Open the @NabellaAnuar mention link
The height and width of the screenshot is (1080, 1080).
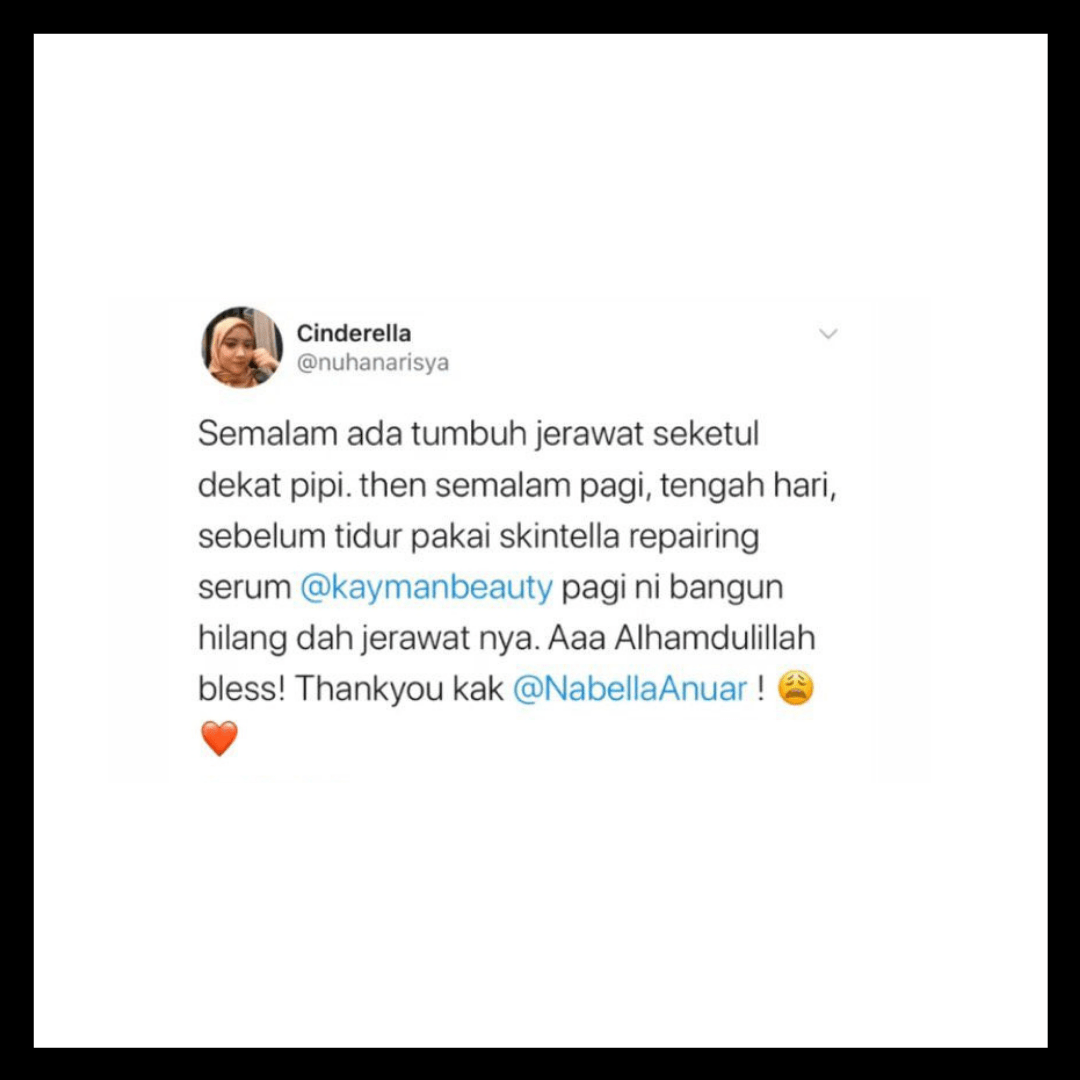[630, 688]
